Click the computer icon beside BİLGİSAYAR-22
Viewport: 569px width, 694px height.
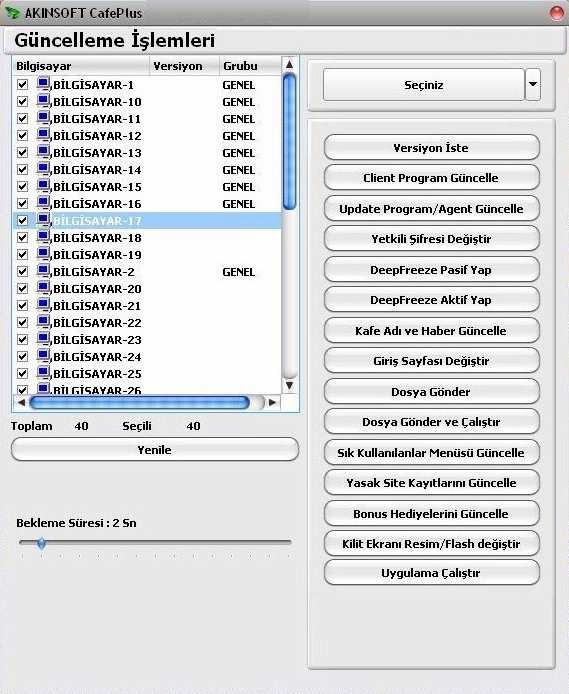[x=43, y=322]
